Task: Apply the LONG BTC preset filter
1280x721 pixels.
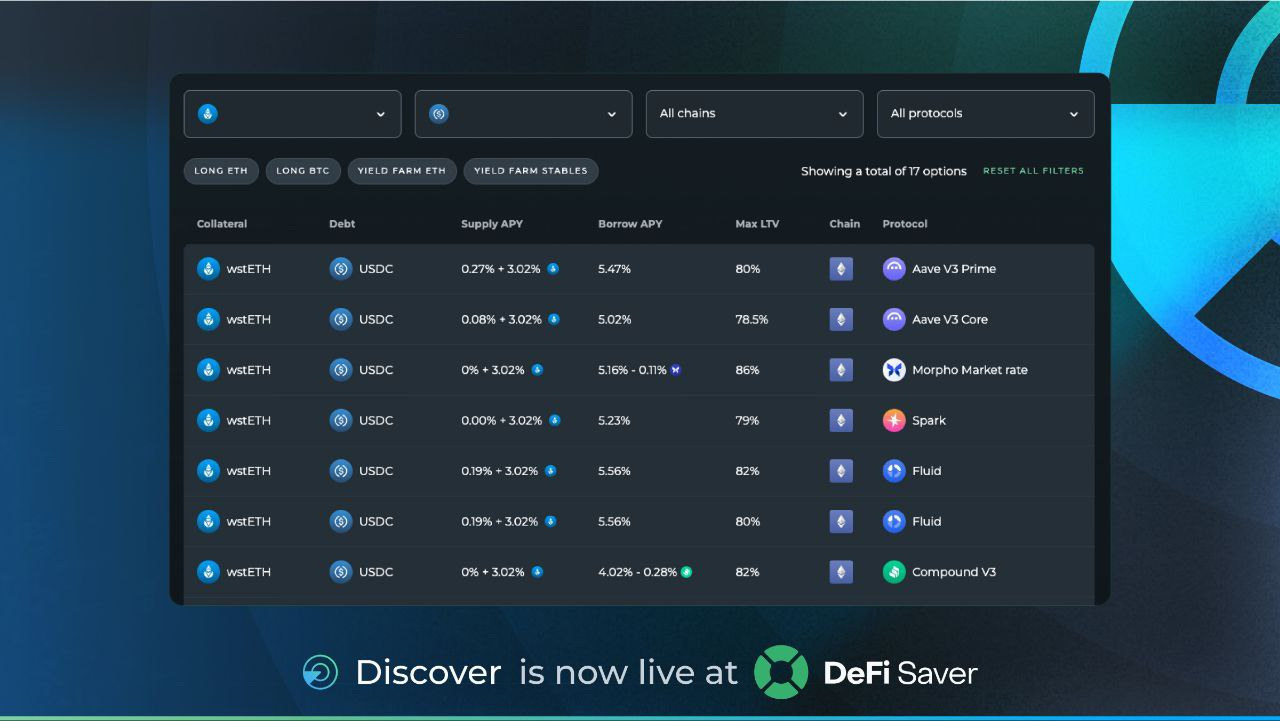Action: point(303,171)
